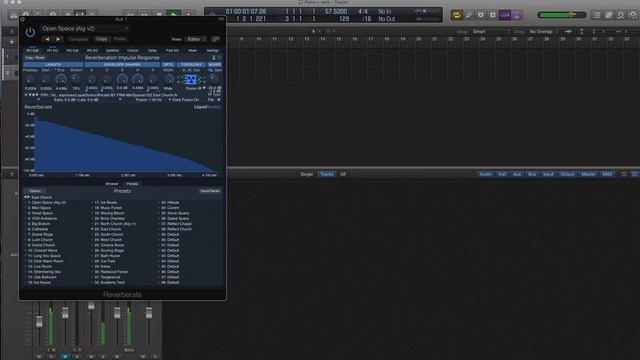Open the Open Space (Alg v2) preset dropdown

pos(85,29)
